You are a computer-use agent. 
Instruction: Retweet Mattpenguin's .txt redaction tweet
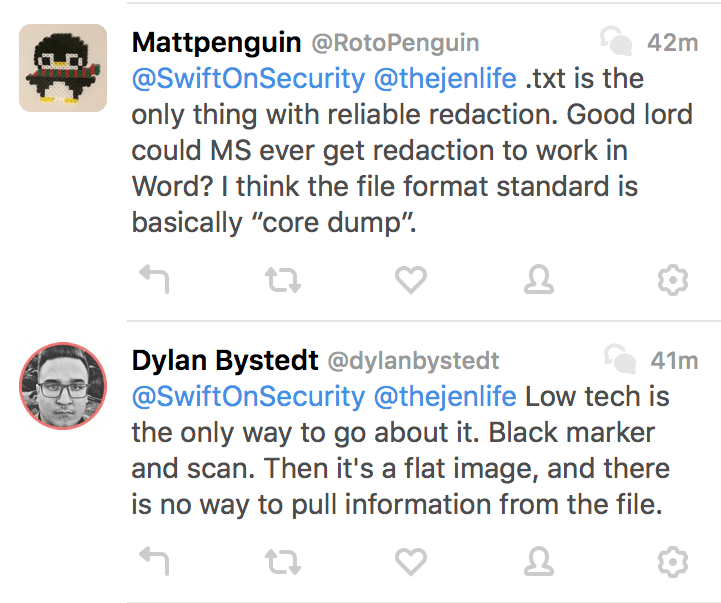coord(283,281)
